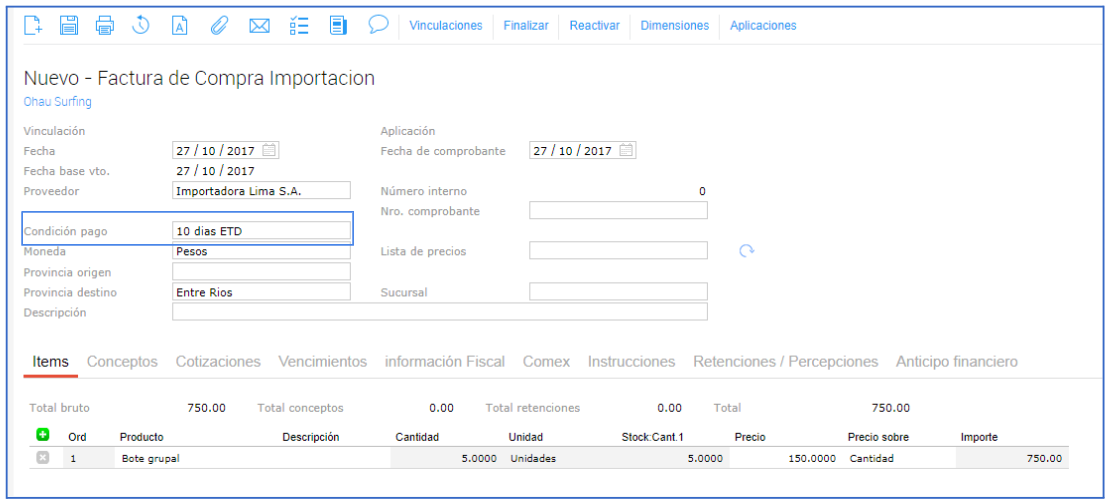This screenshot has height=502, width=1112.
Task: Open Dimensiones from the toolbar
Action: (675, 26)
